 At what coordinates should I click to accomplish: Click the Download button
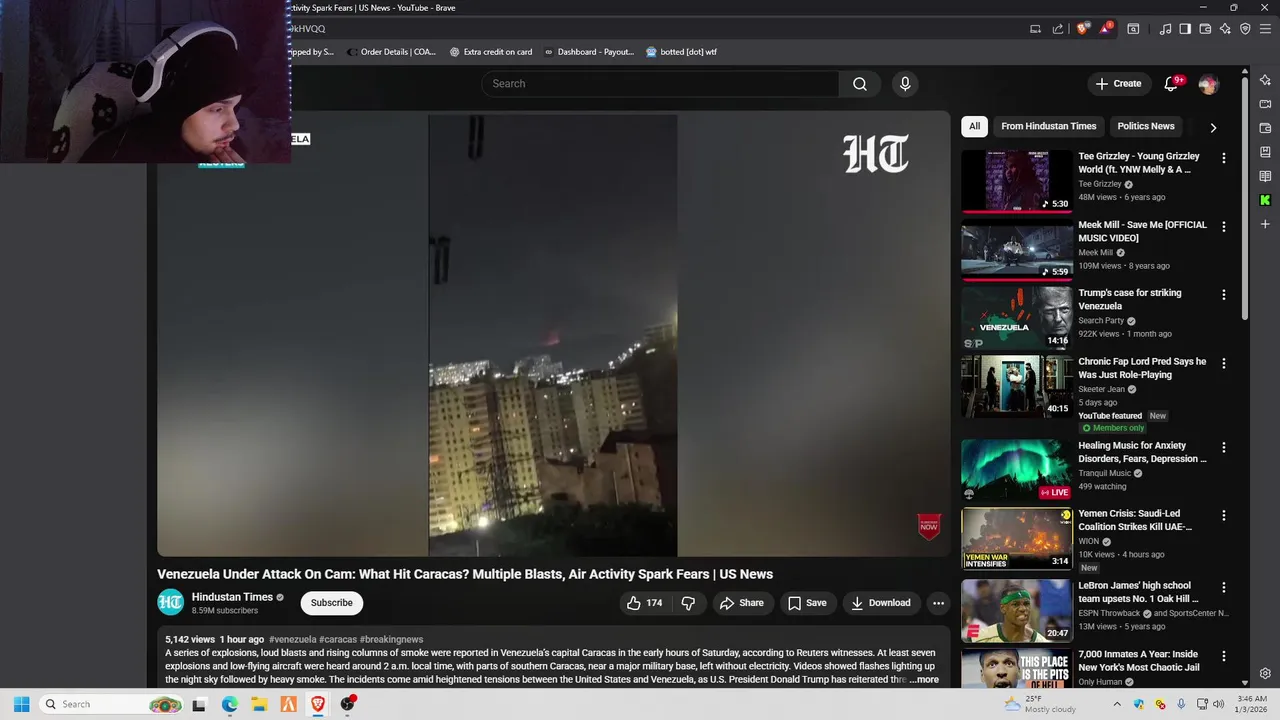(880, 603)
